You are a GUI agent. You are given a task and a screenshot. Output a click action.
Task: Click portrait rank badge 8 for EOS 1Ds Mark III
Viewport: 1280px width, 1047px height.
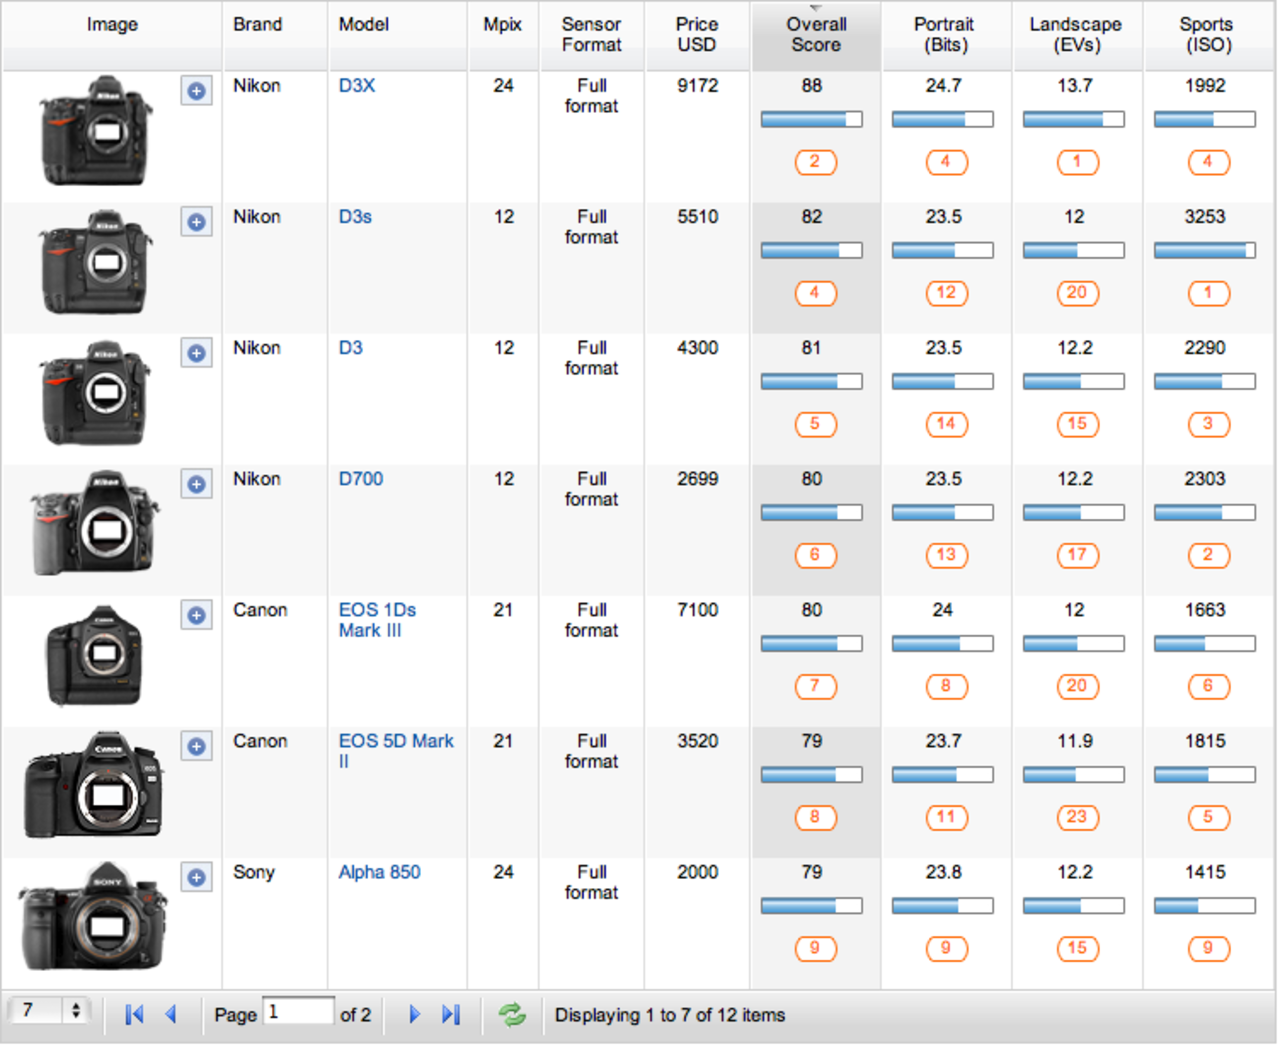coord(946,686)
